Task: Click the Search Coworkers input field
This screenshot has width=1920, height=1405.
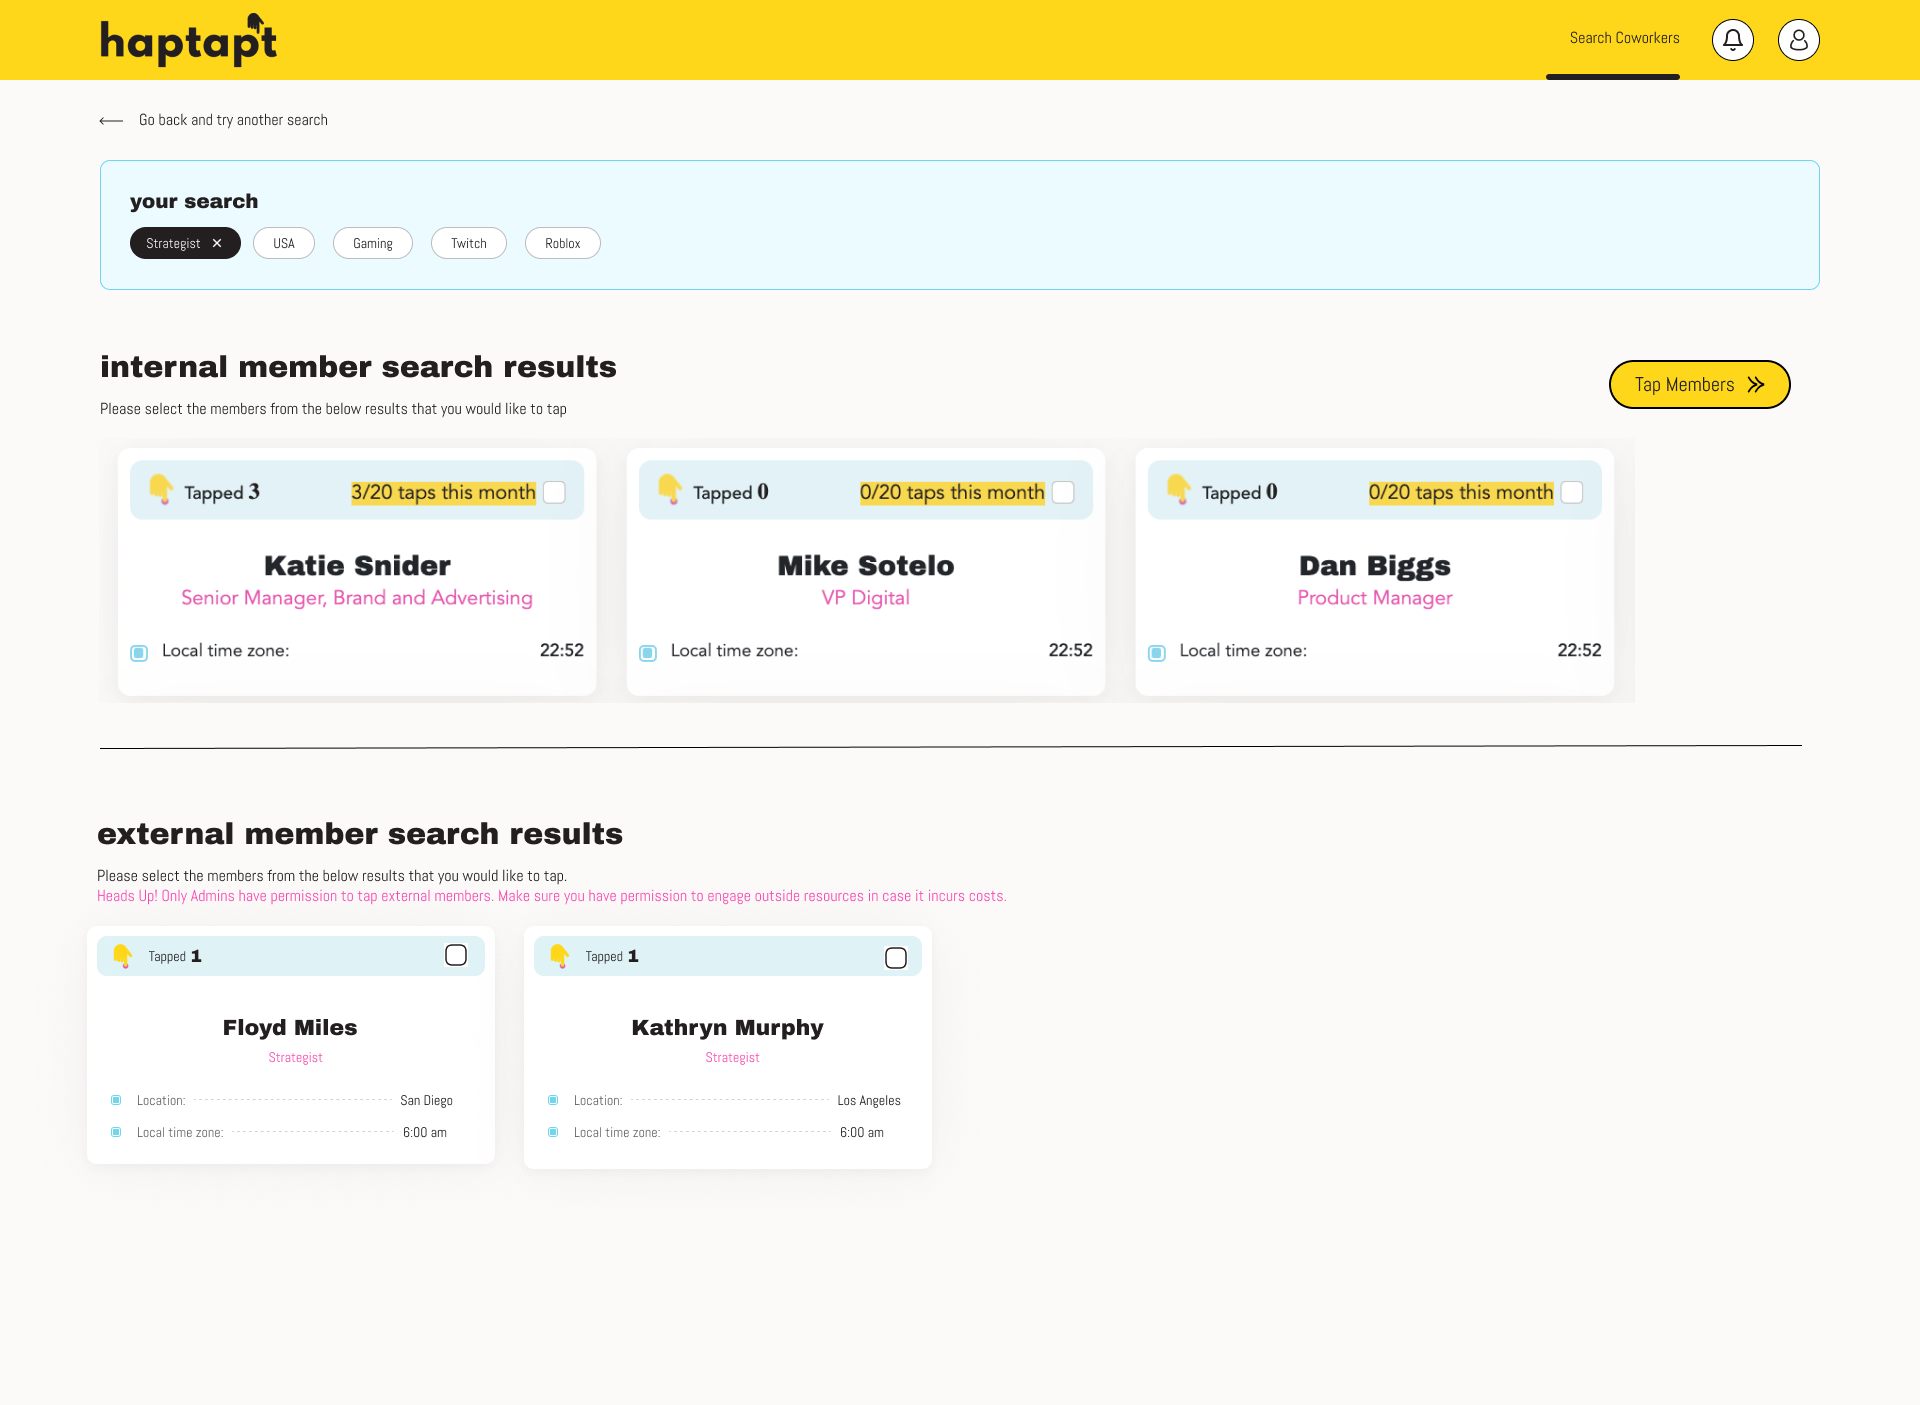Action: (1617, 39)
